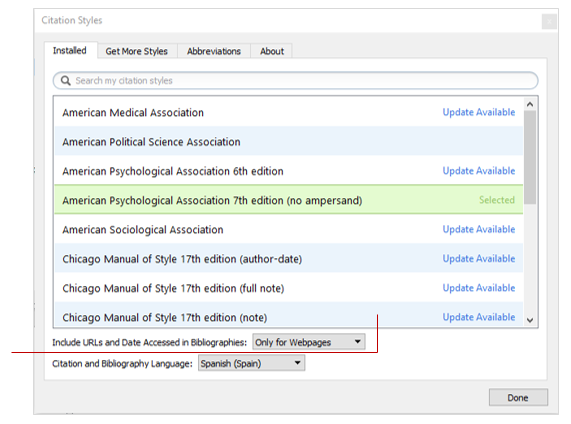Viewport: 571px width, 424px height.
Task: Click Update Available for Chicago author-date
Action: point(479,259)
